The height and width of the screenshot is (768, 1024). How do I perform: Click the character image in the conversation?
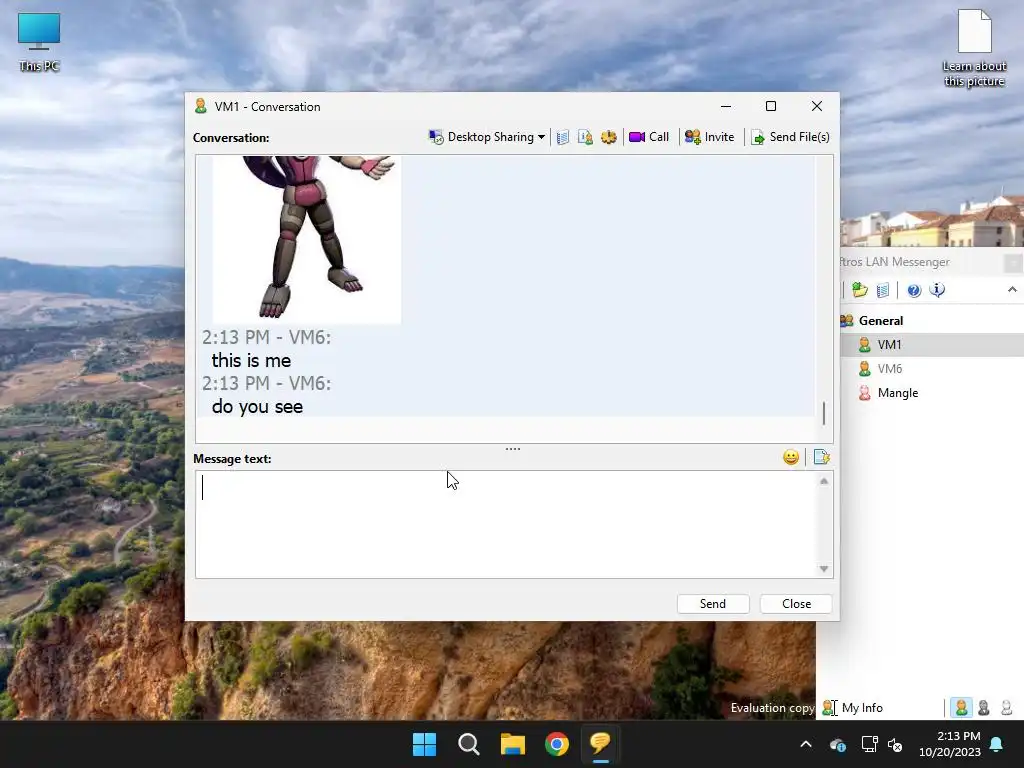(x=307, y=239)
